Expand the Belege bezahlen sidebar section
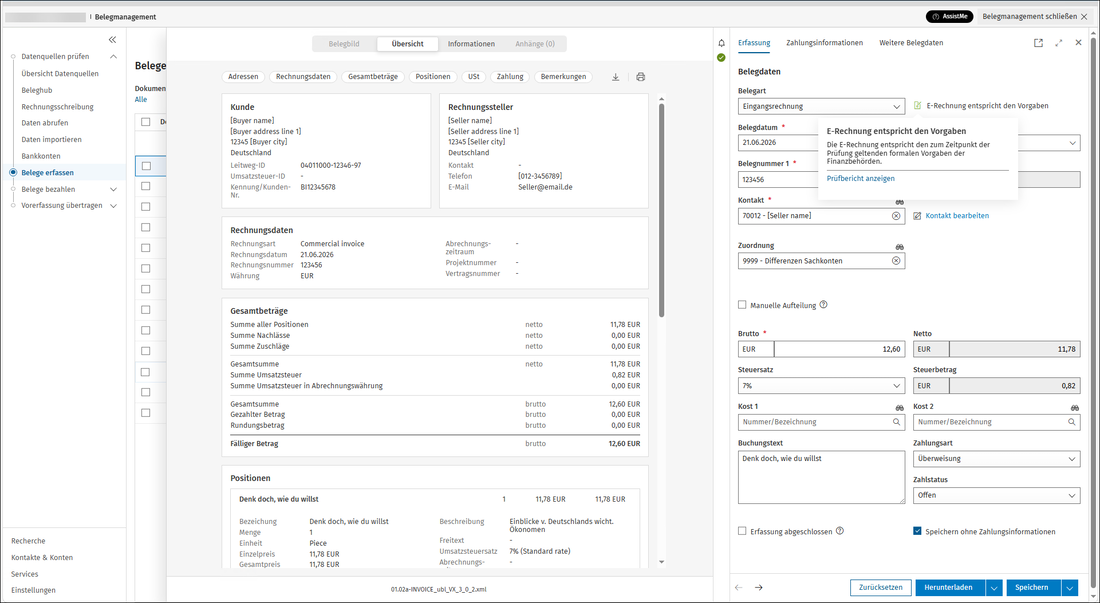Viewport: 1100px width, 603px height. [114, 189]
